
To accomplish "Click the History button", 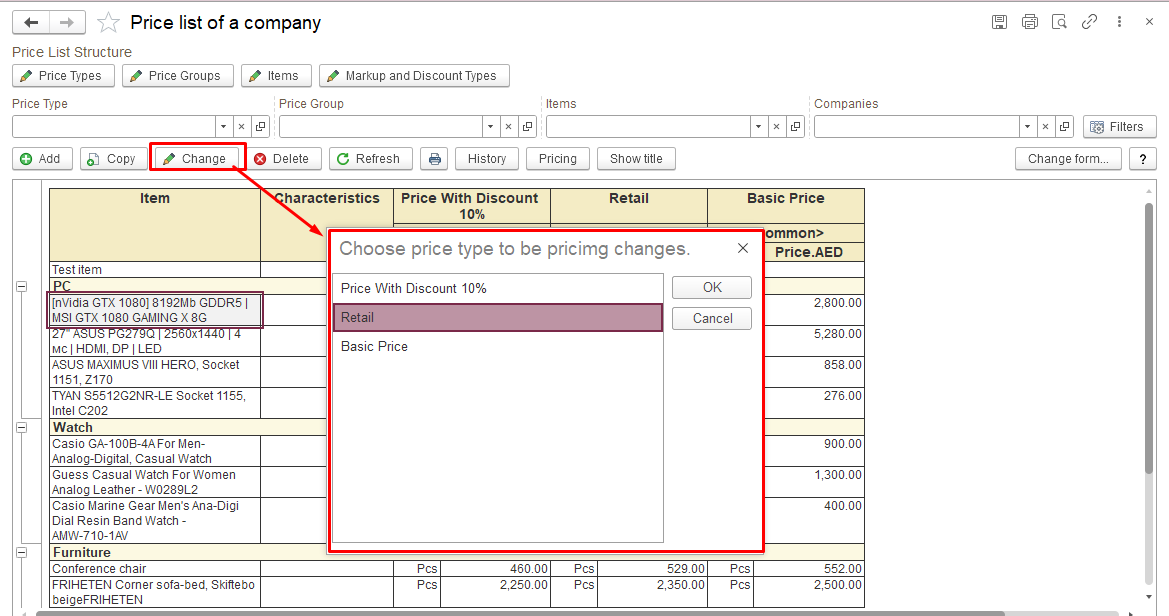I will coord(487,159).
